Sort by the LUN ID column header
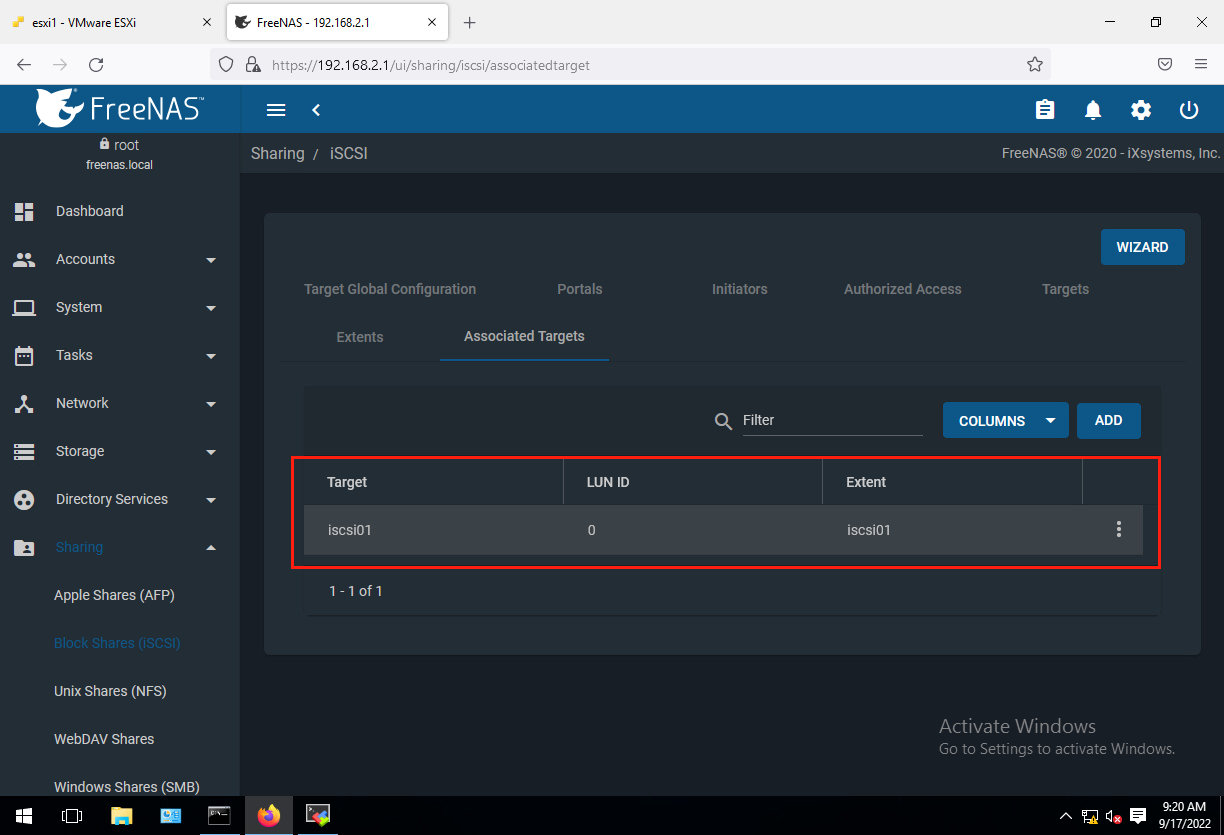Viewport: 1224px width, 835px height. [x=608, y=482]
